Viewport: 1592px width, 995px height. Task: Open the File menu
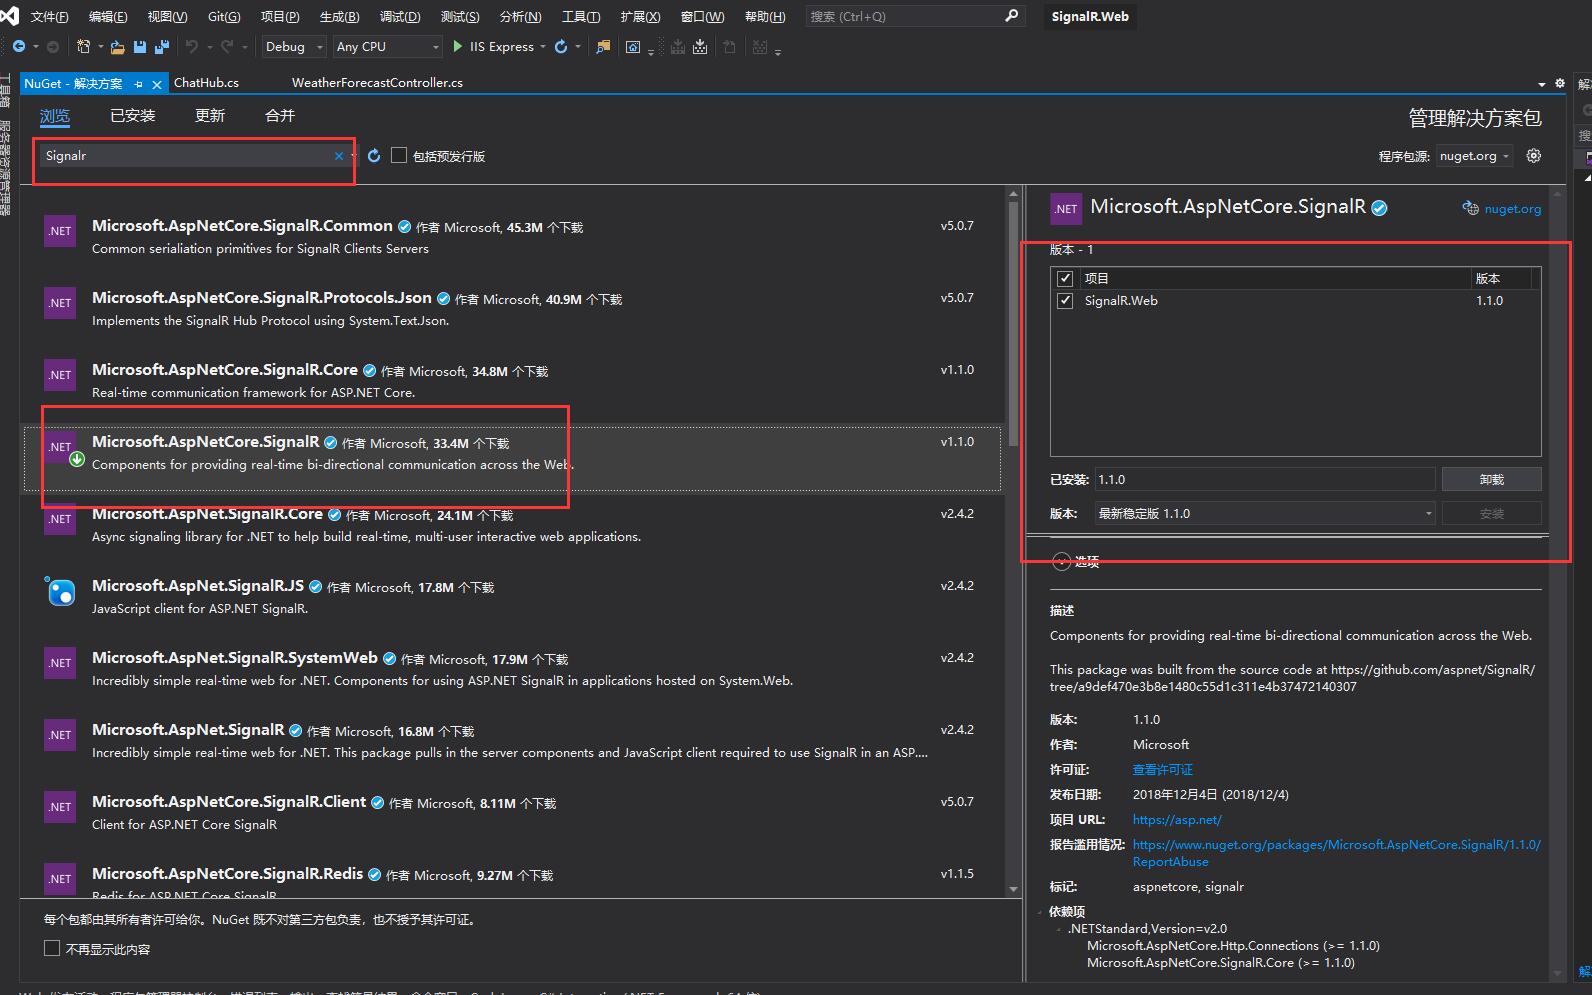click(49, 16)
